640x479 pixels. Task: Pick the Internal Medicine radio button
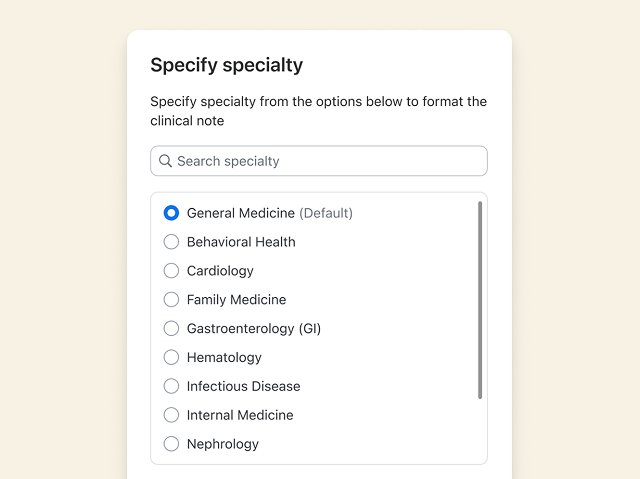point(171,415)
